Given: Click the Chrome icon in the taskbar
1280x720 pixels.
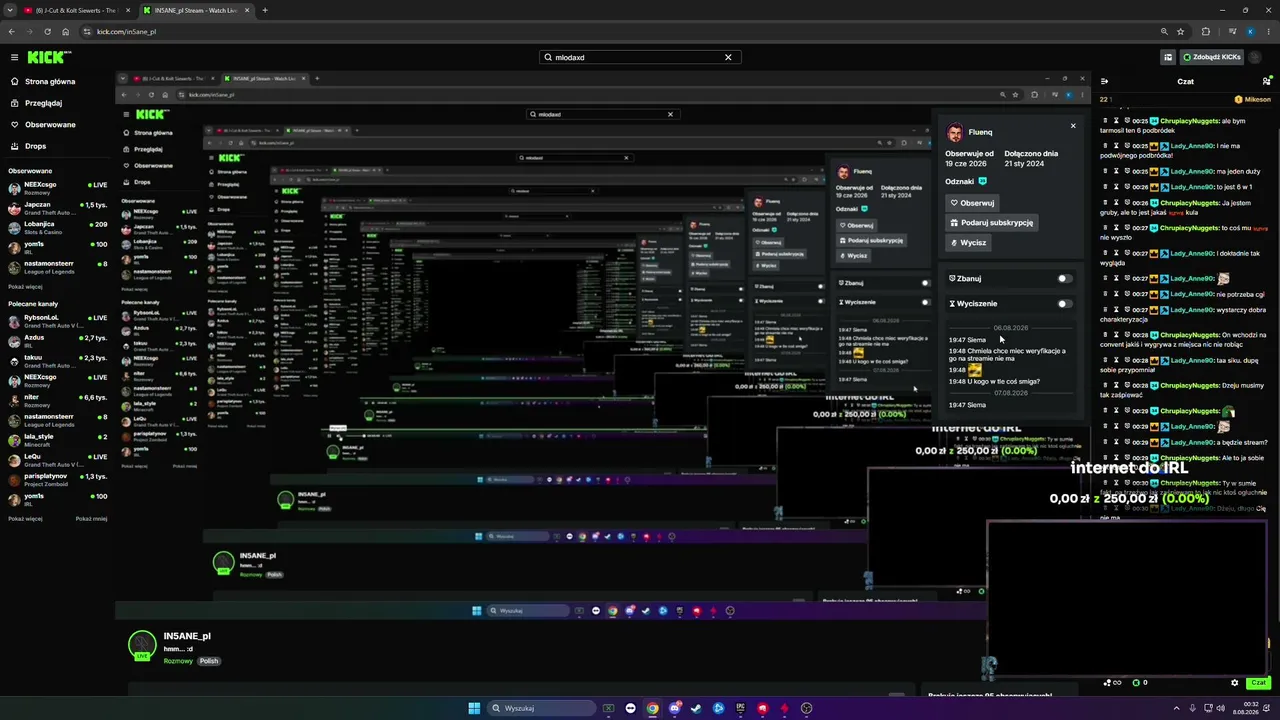Looking at the screenshot, I should click(652, 708).
